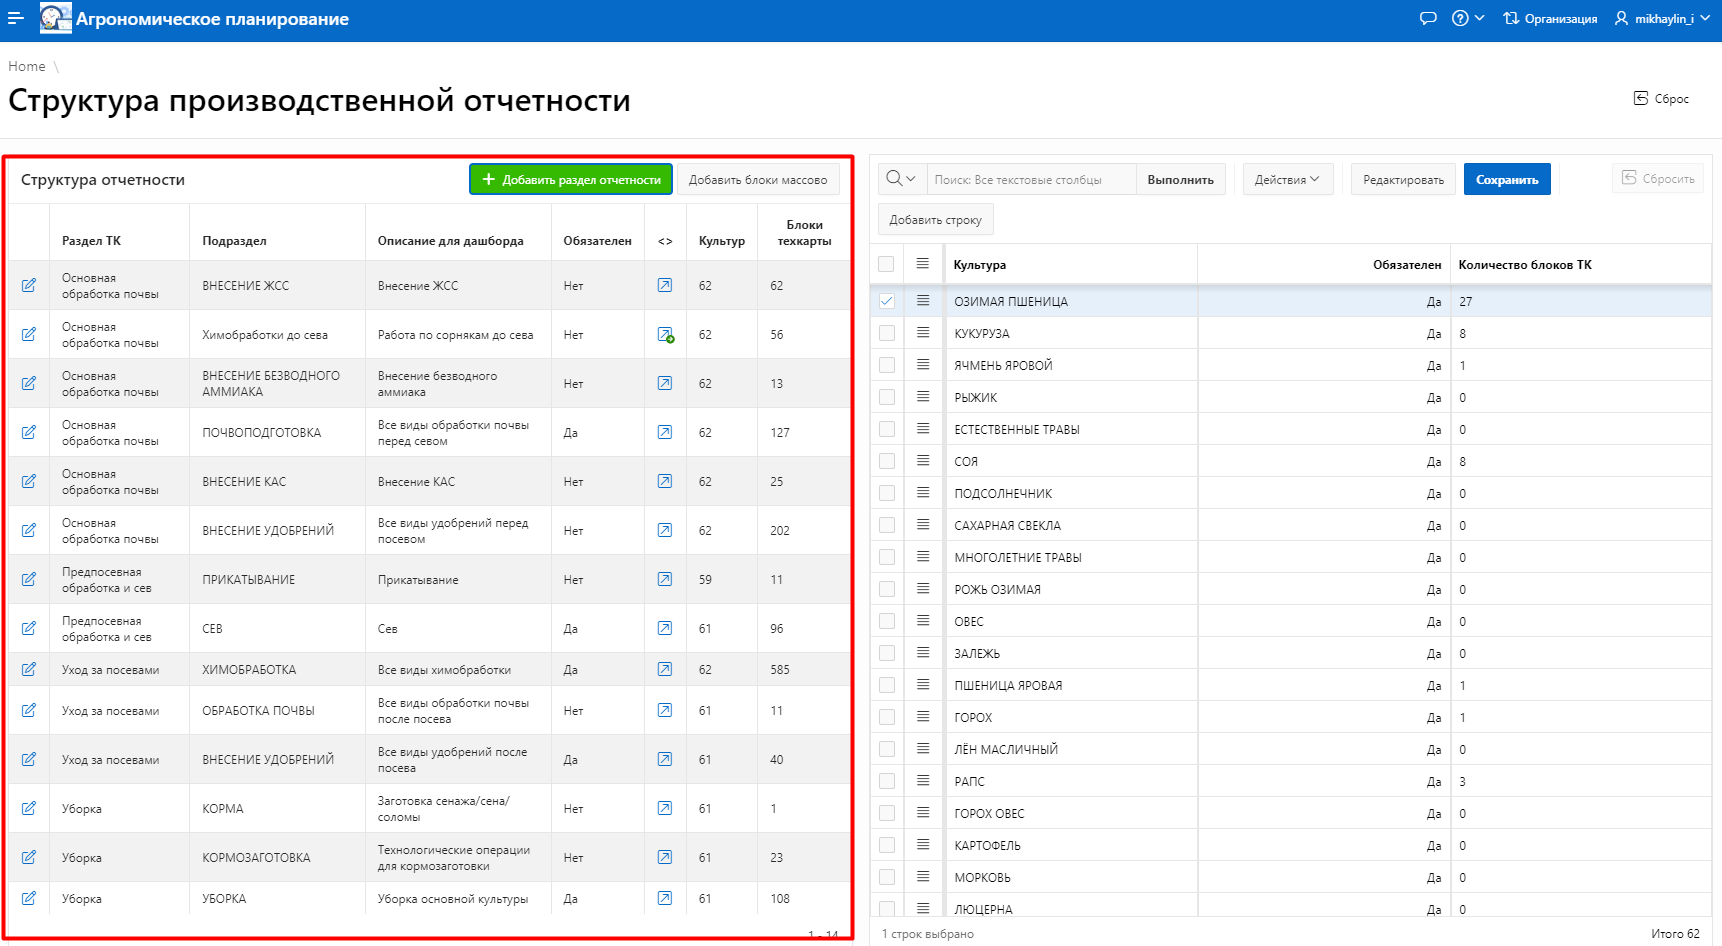
Task: Uncheck the ОЗИМАЯ ПШЕНИЦА row checkbox
Action: (x=887, y=301)
